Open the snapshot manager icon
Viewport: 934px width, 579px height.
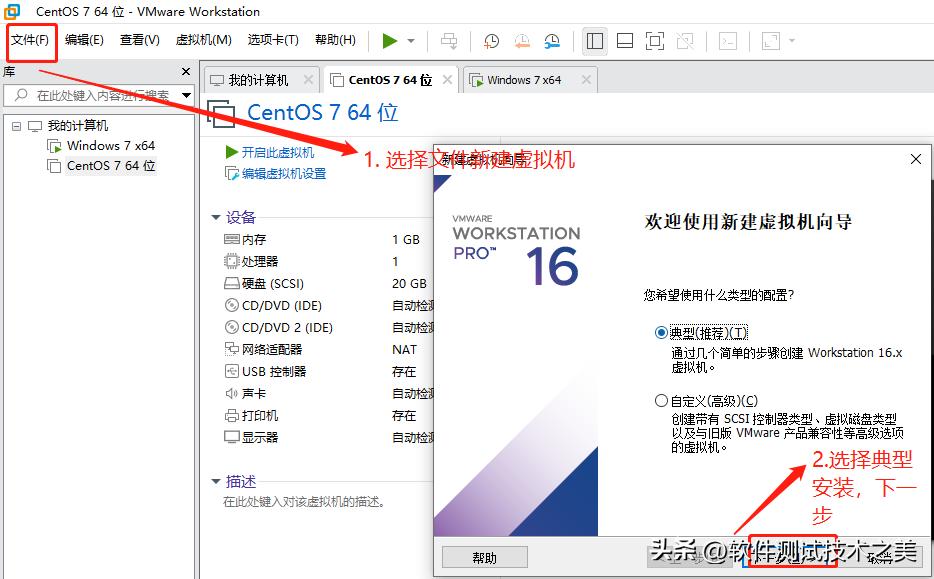[551, 41]
